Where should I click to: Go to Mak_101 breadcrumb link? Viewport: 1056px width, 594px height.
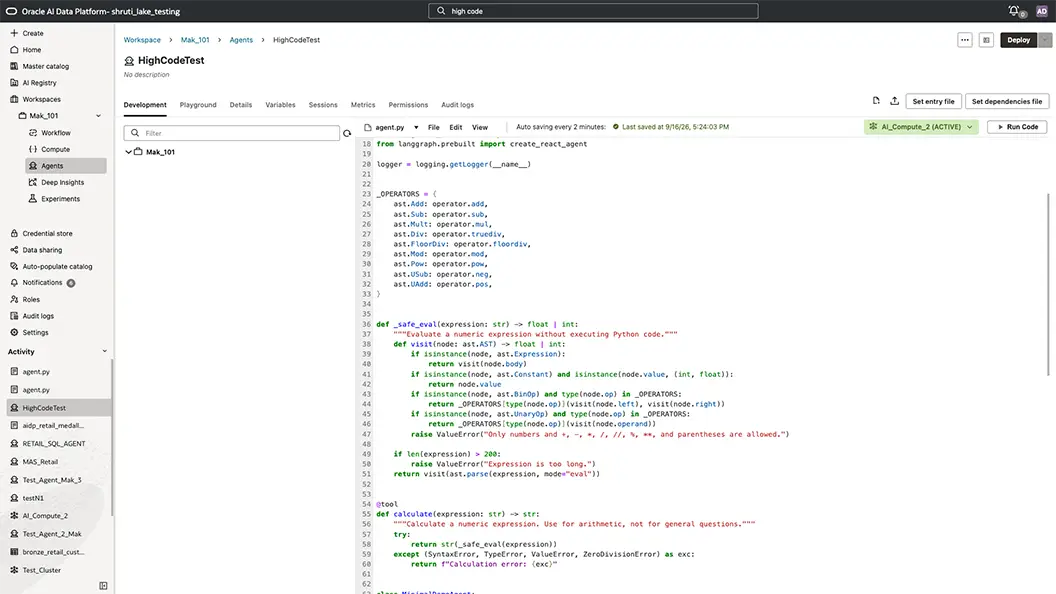point(195,40)
